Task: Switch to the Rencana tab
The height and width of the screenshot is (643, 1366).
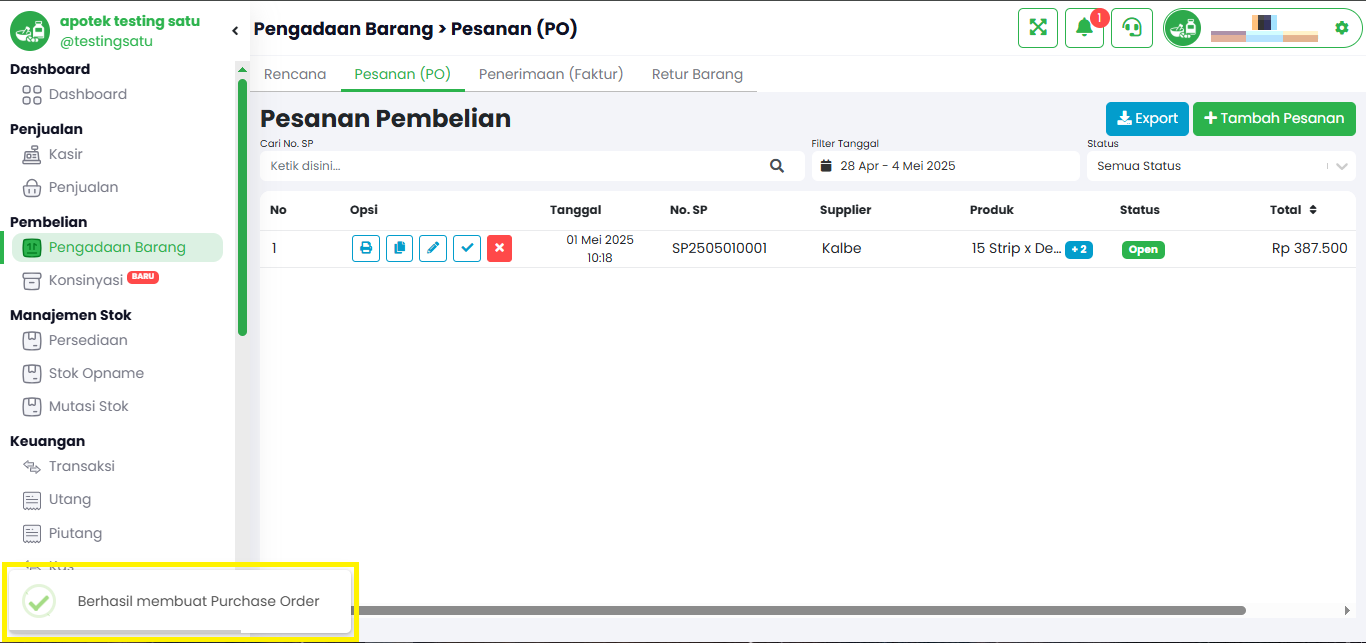Action: 295,74
